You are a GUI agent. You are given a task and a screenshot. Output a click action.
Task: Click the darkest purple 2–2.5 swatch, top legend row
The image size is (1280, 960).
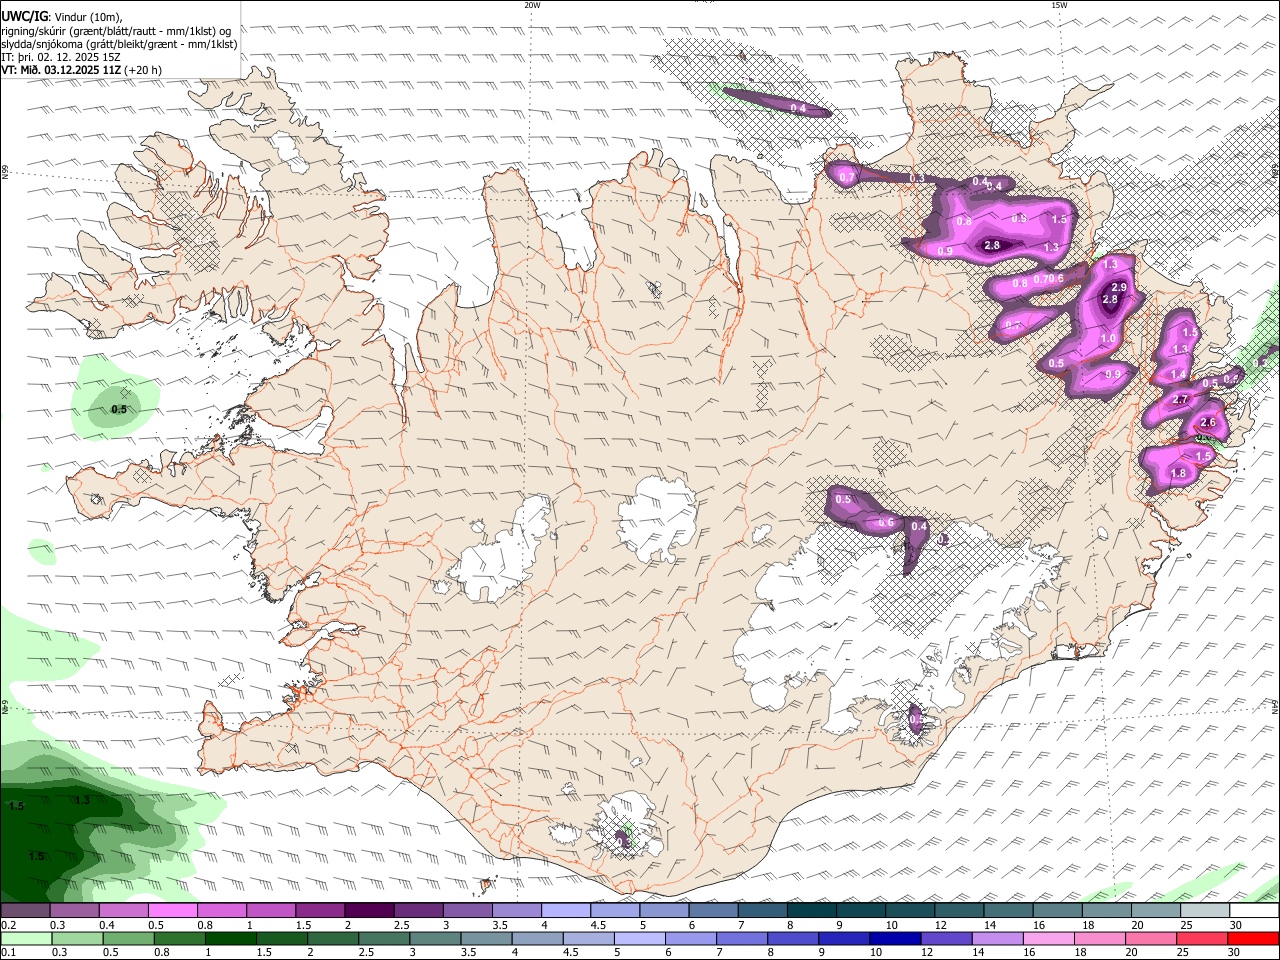click(x=369, y=911)
